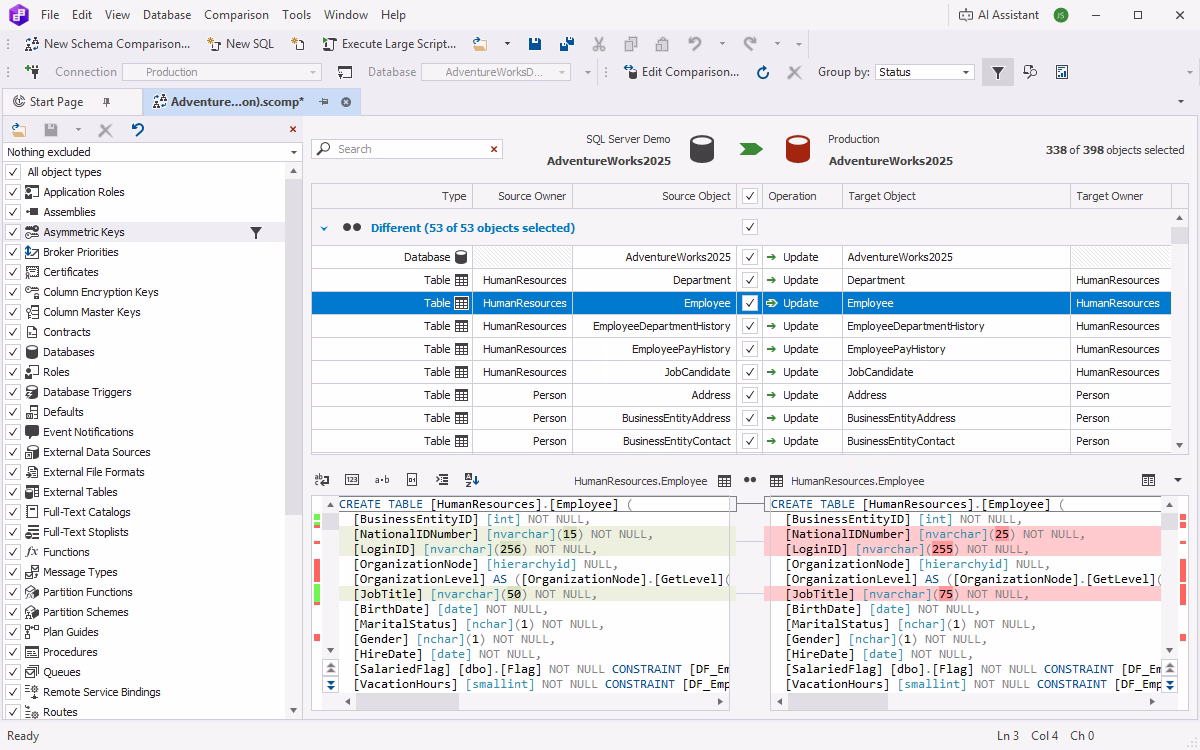This screenshot has width=1200, height=750.
Task: Clear the search field with red X
Action: [x=494, y=149]
